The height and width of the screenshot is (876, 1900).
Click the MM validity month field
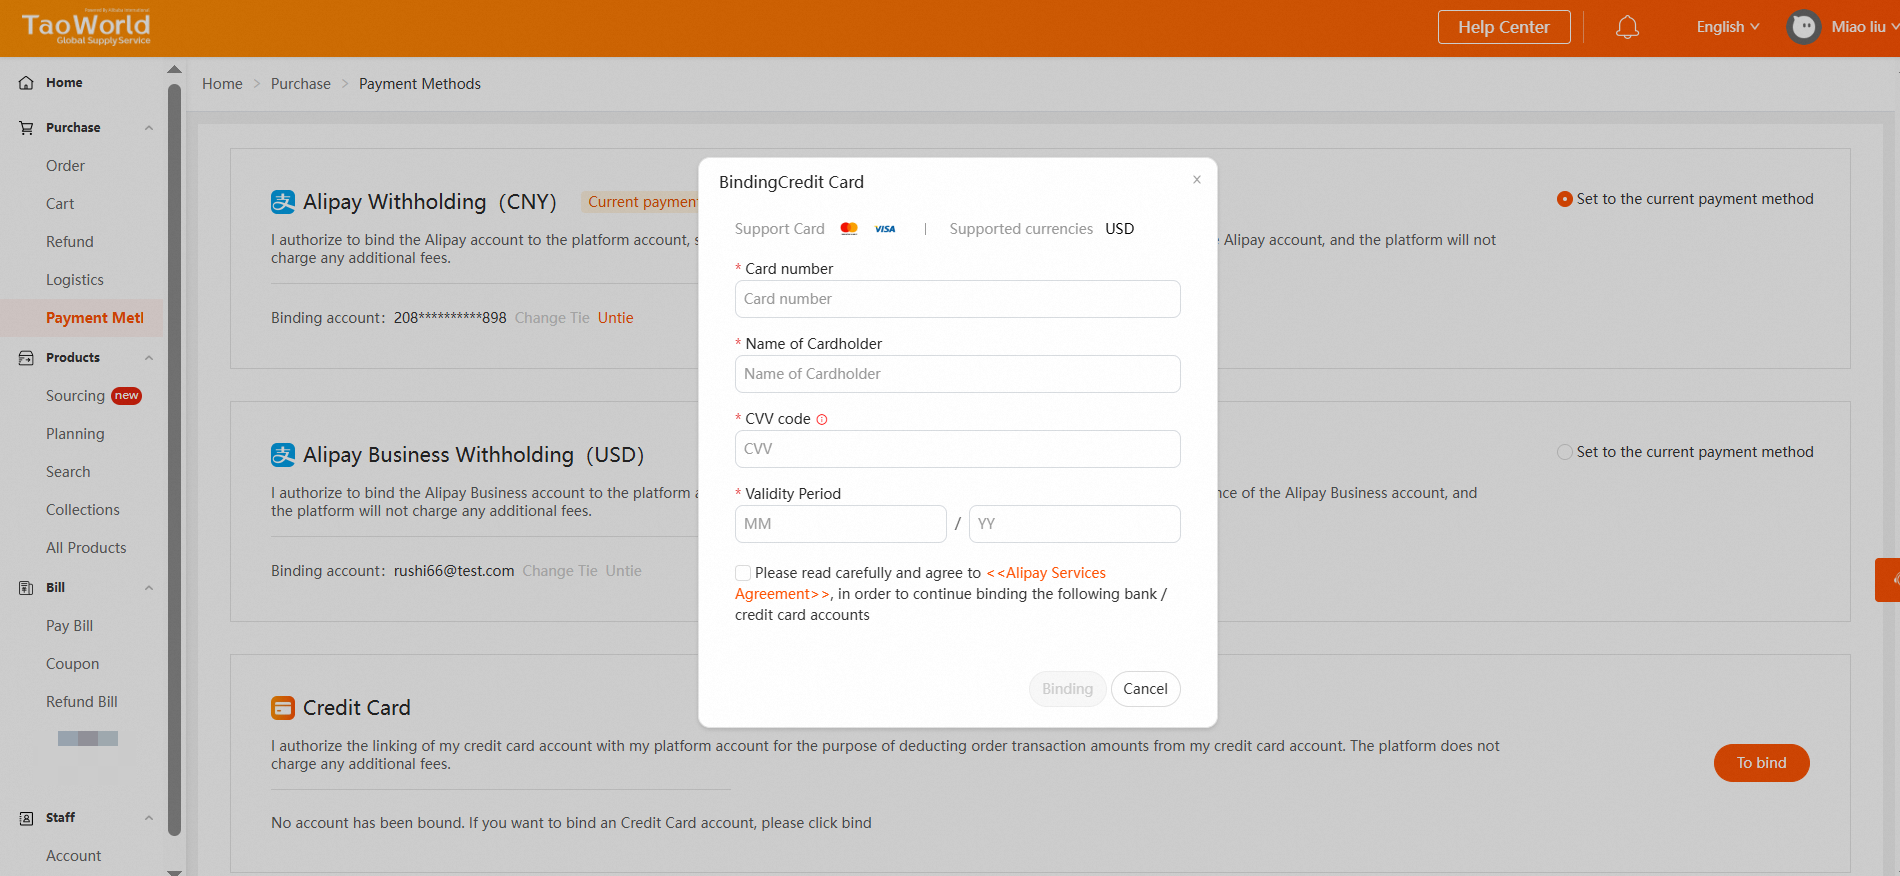(841, 524)
